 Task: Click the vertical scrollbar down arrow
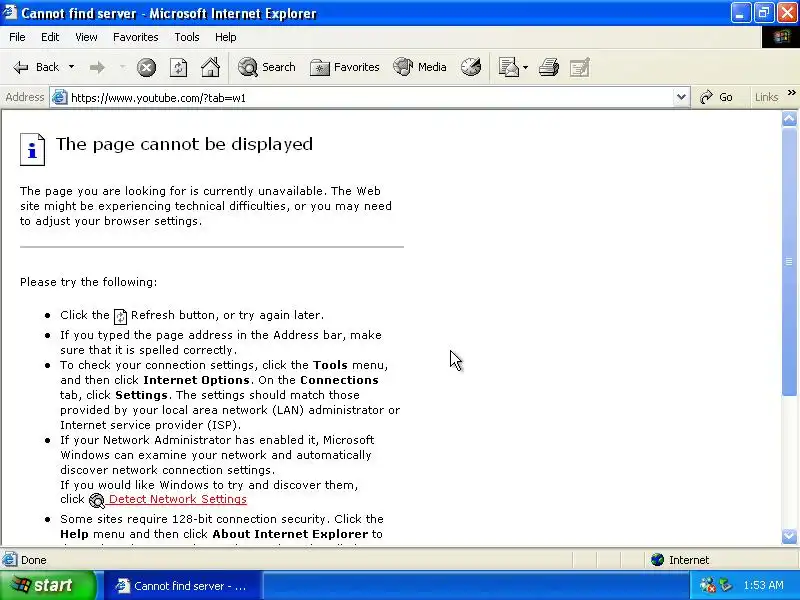[789, 536]
